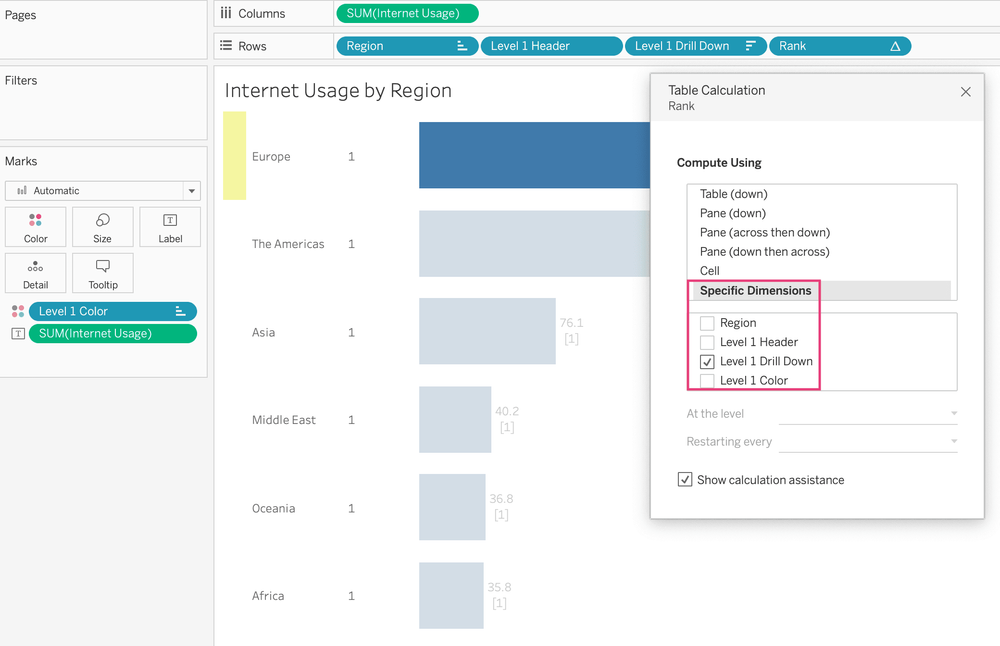1000x646 pixels.
Task: Open the Label property on the Marks card
Action: (169, 226)
